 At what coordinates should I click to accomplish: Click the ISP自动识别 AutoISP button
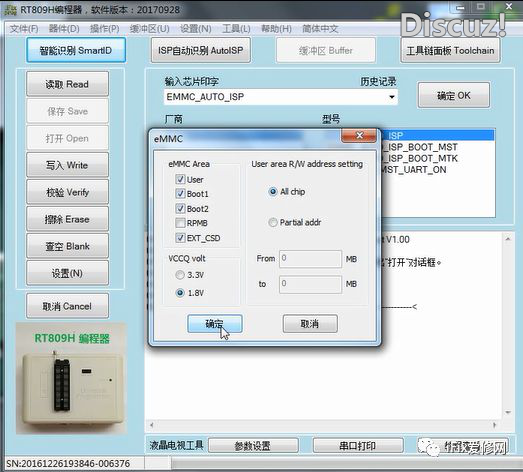click(200, 50)
